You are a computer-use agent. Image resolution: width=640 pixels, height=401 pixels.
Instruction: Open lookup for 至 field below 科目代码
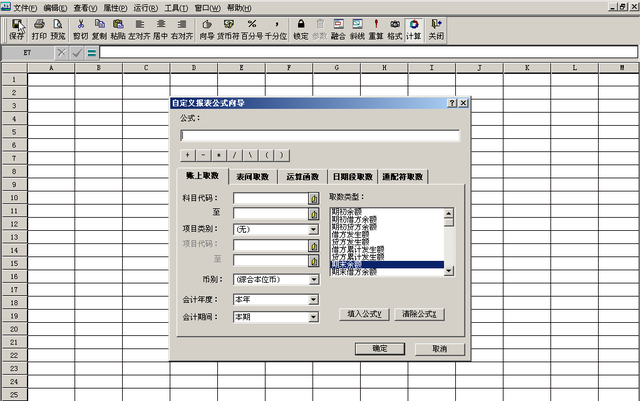(x=313, y=214)
